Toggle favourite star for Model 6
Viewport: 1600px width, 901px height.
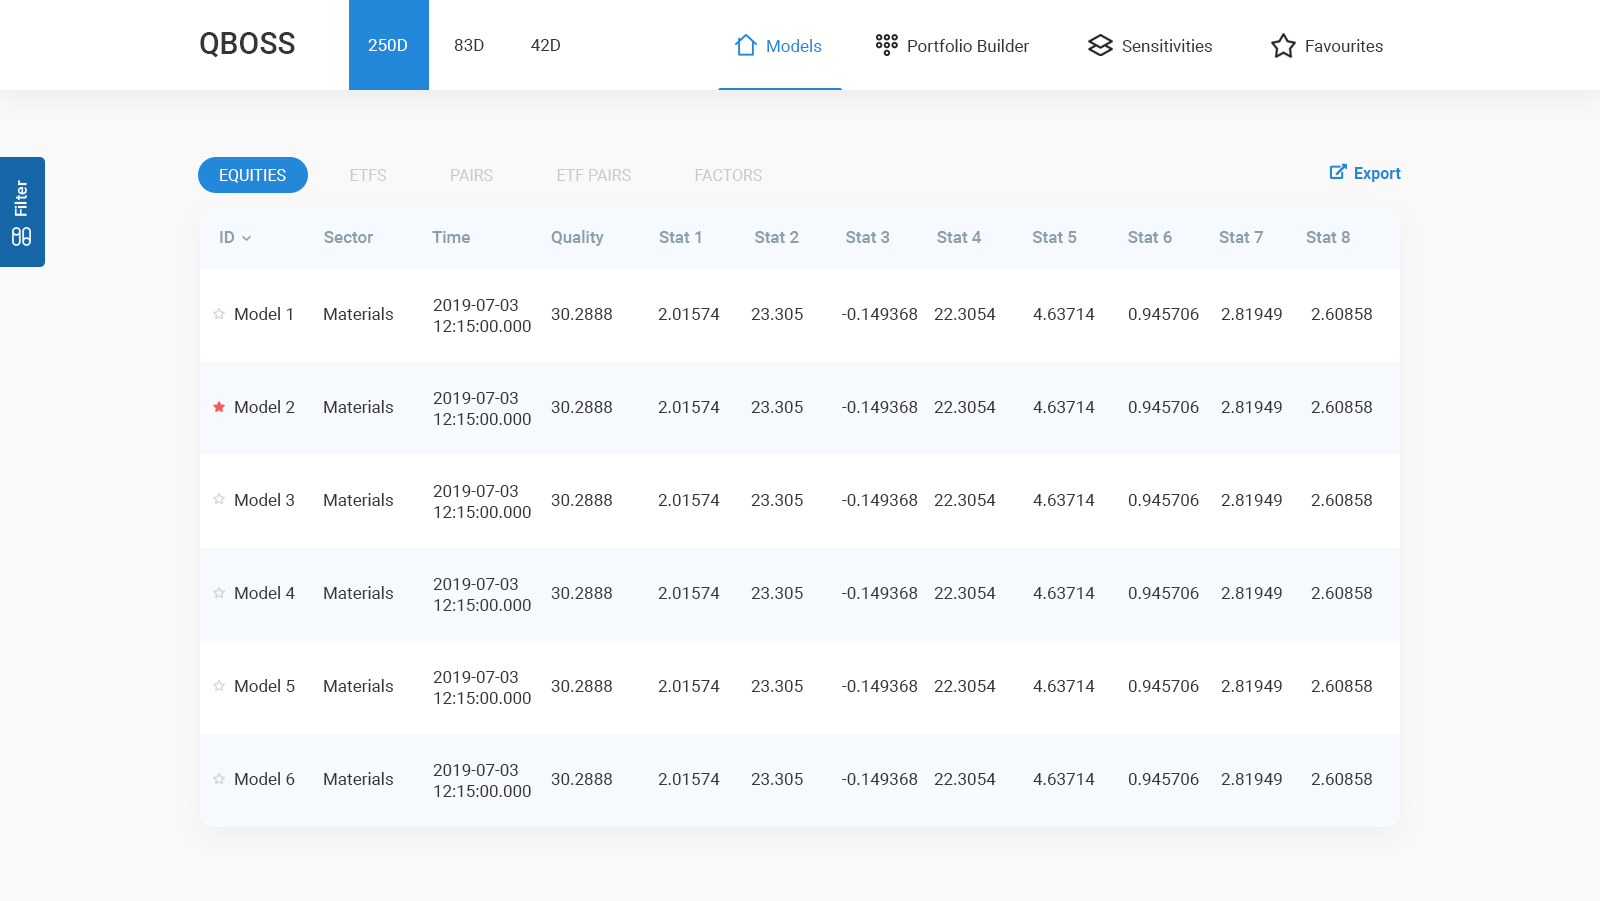(x=219, y=779)
